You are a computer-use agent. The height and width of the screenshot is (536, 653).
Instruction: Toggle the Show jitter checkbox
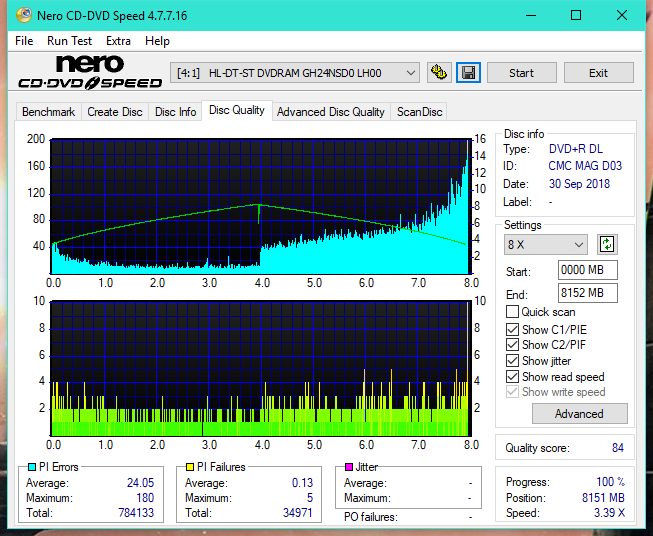[512, 360]
